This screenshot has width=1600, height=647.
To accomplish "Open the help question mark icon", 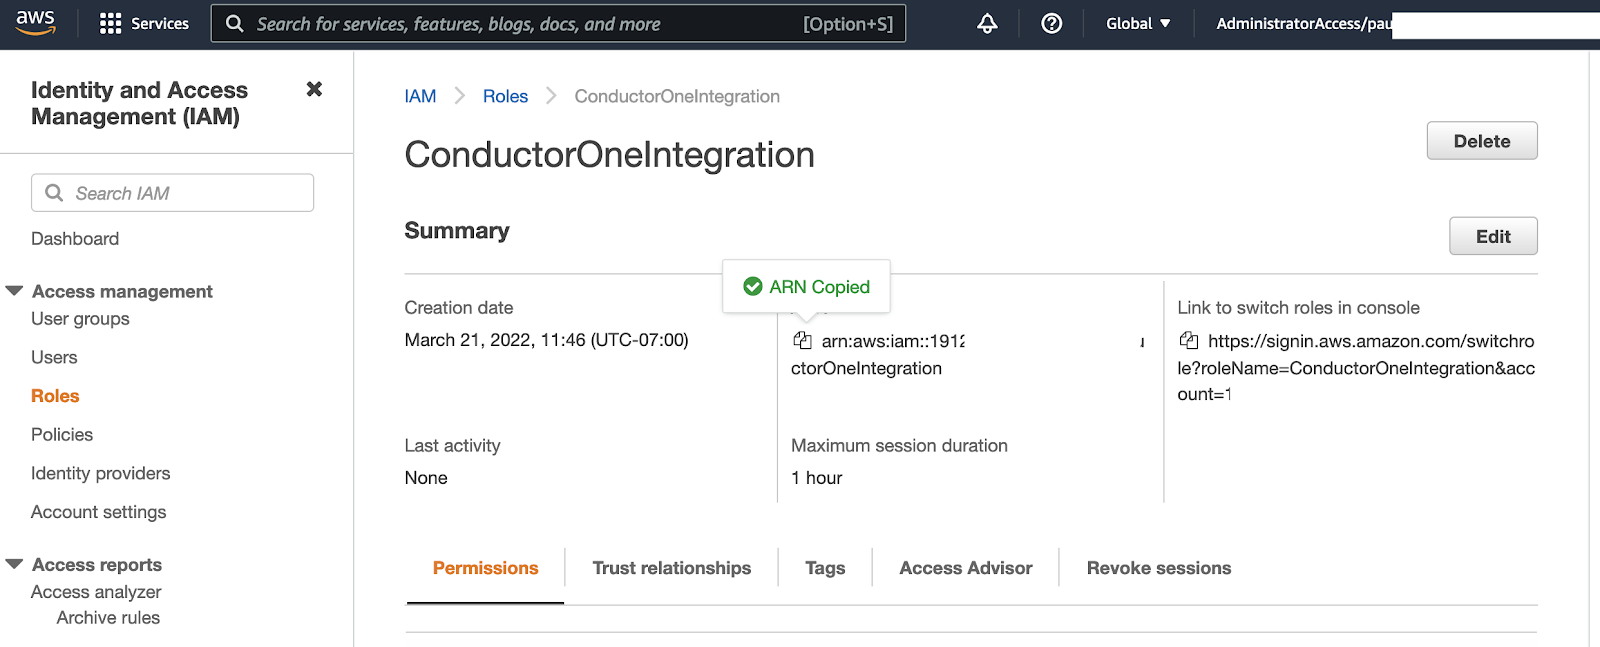I will tap(1051, 24).
